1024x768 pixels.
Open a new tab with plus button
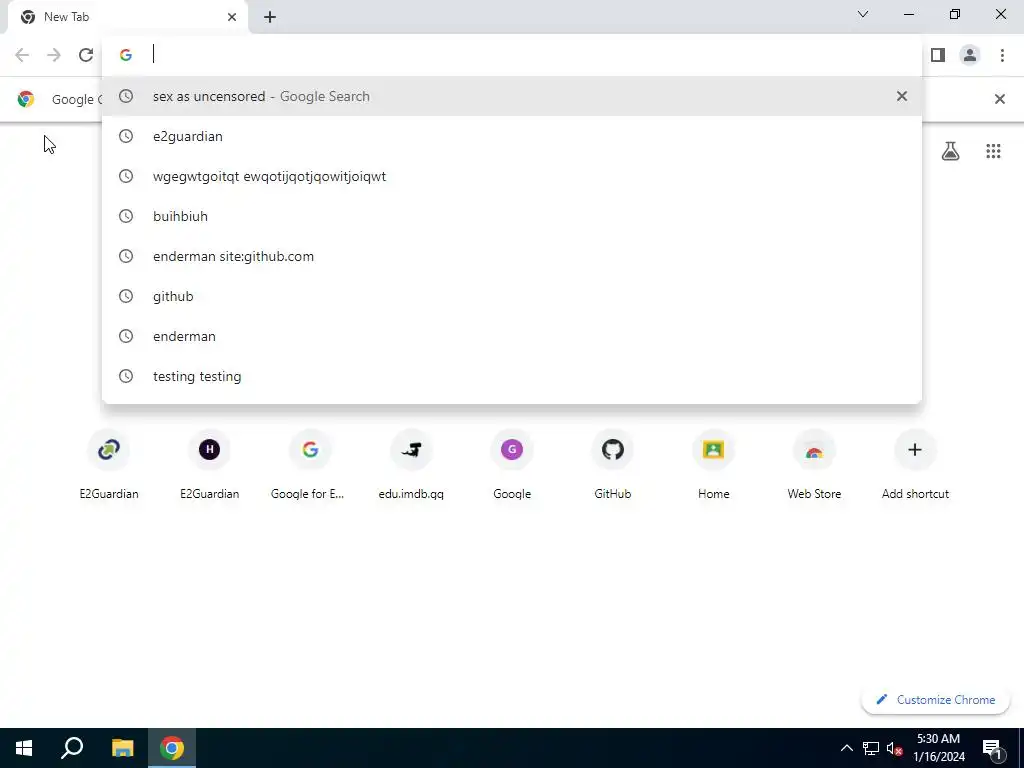tap(270, 17)
